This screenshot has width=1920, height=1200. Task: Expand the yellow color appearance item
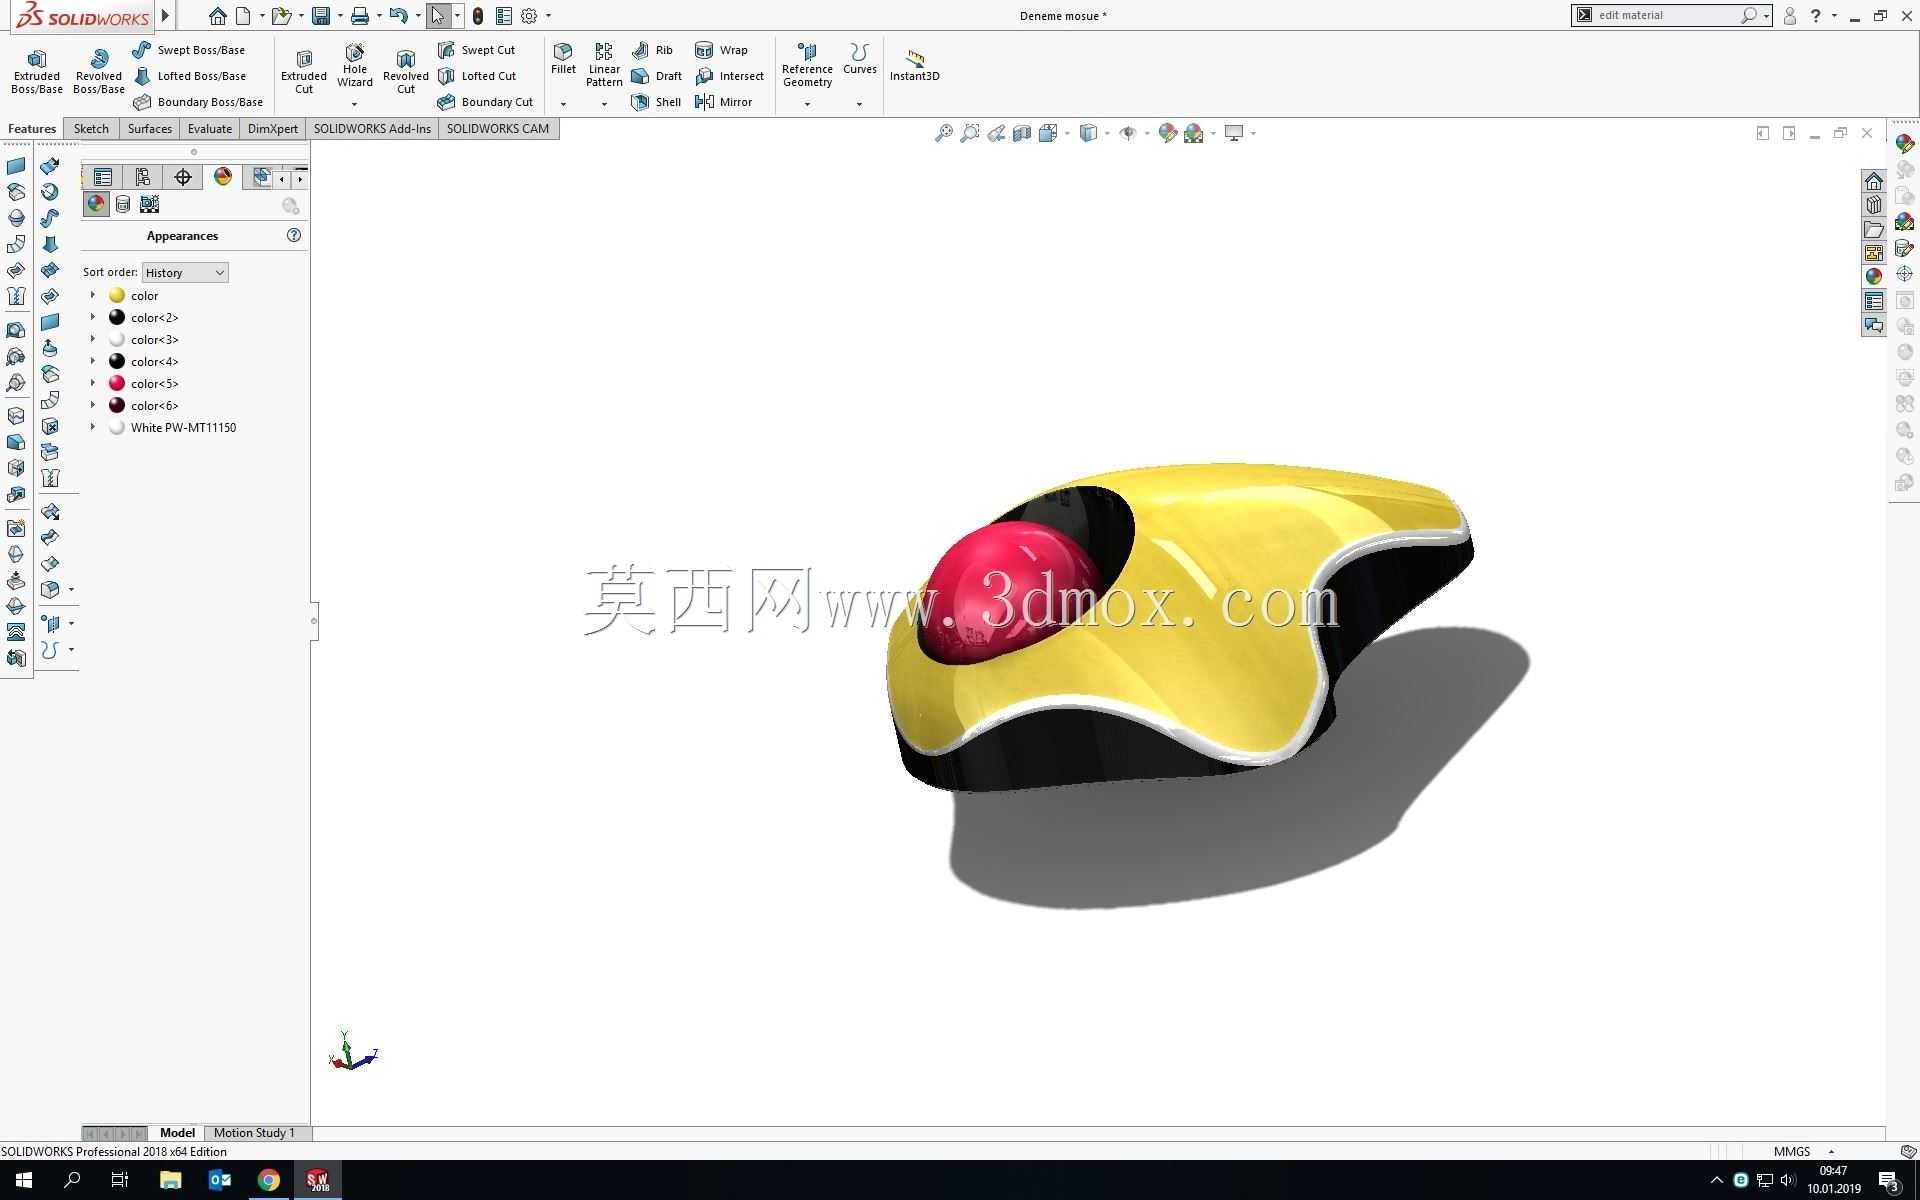(93, 295)
